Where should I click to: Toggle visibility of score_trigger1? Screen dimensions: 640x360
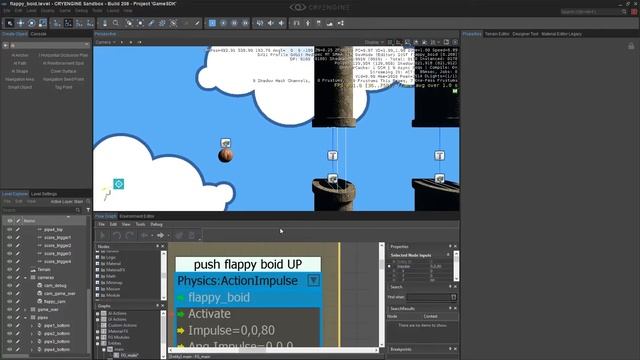tap(9, 238)
